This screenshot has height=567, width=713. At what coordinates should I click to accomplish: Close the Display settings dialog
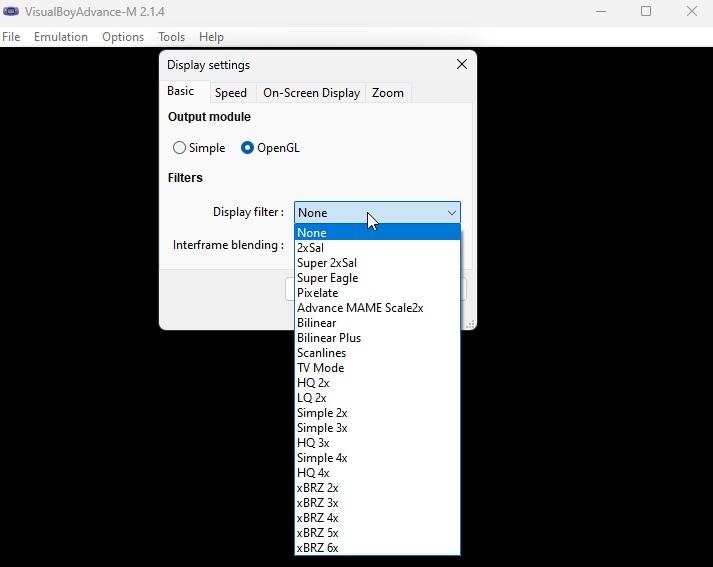(462, 65)
